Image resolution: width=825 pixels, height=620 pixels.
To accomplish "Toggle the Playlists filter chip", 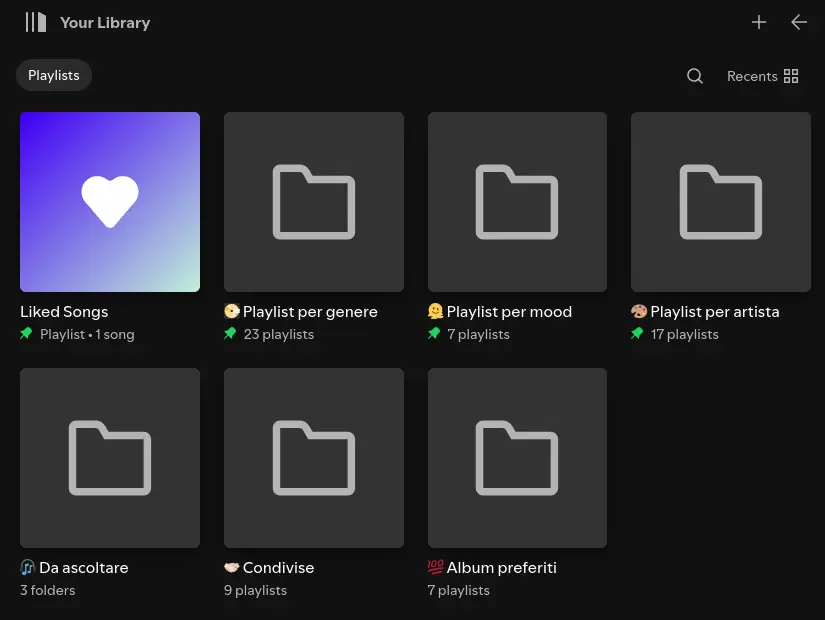I will tap(54, 76).
